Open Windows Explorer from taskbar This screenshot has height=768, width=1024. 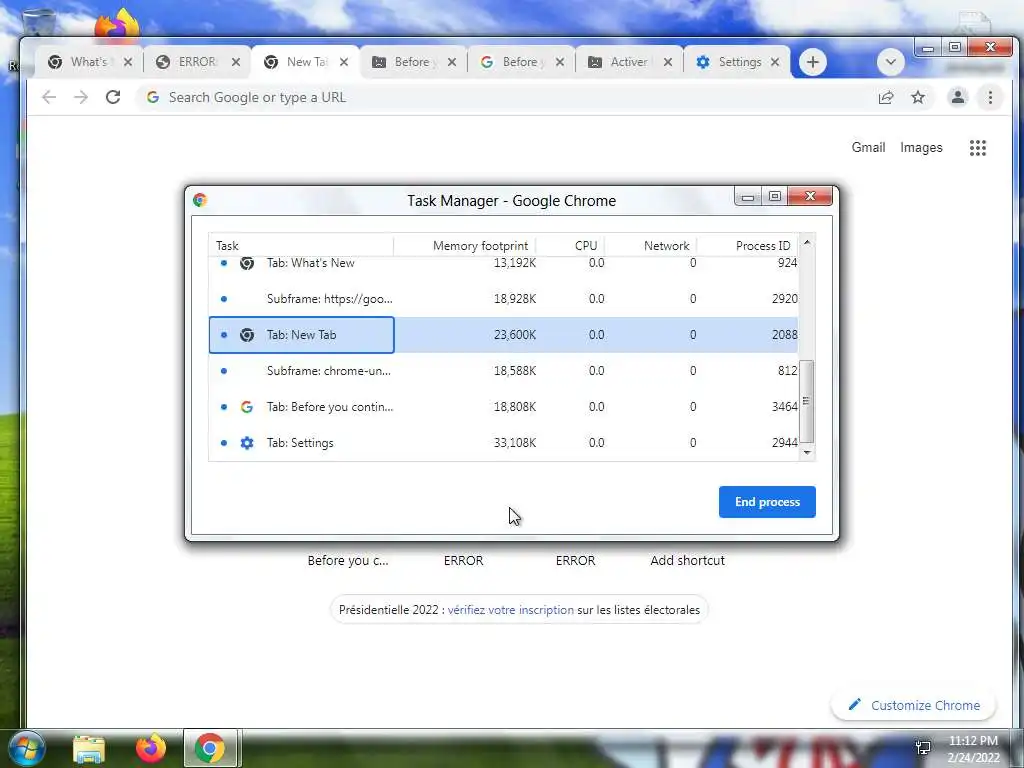[89, 748]
